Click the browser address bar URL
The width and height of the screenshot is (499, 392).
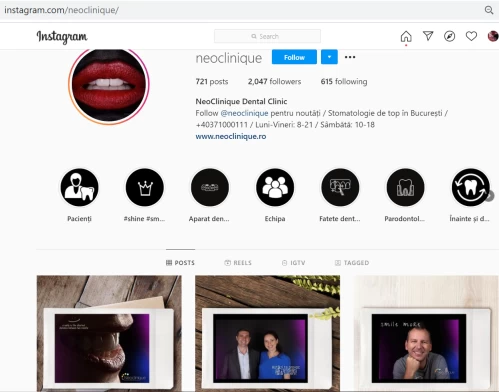coord(61,10)
